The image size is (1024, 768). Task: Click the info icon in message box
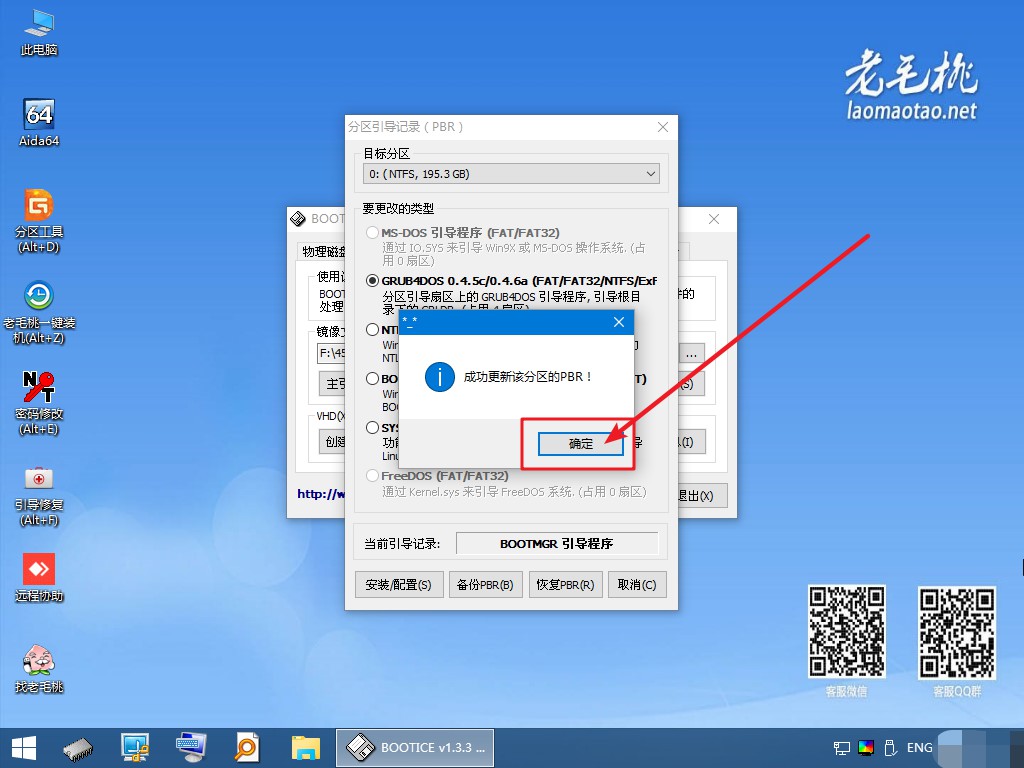440,377
